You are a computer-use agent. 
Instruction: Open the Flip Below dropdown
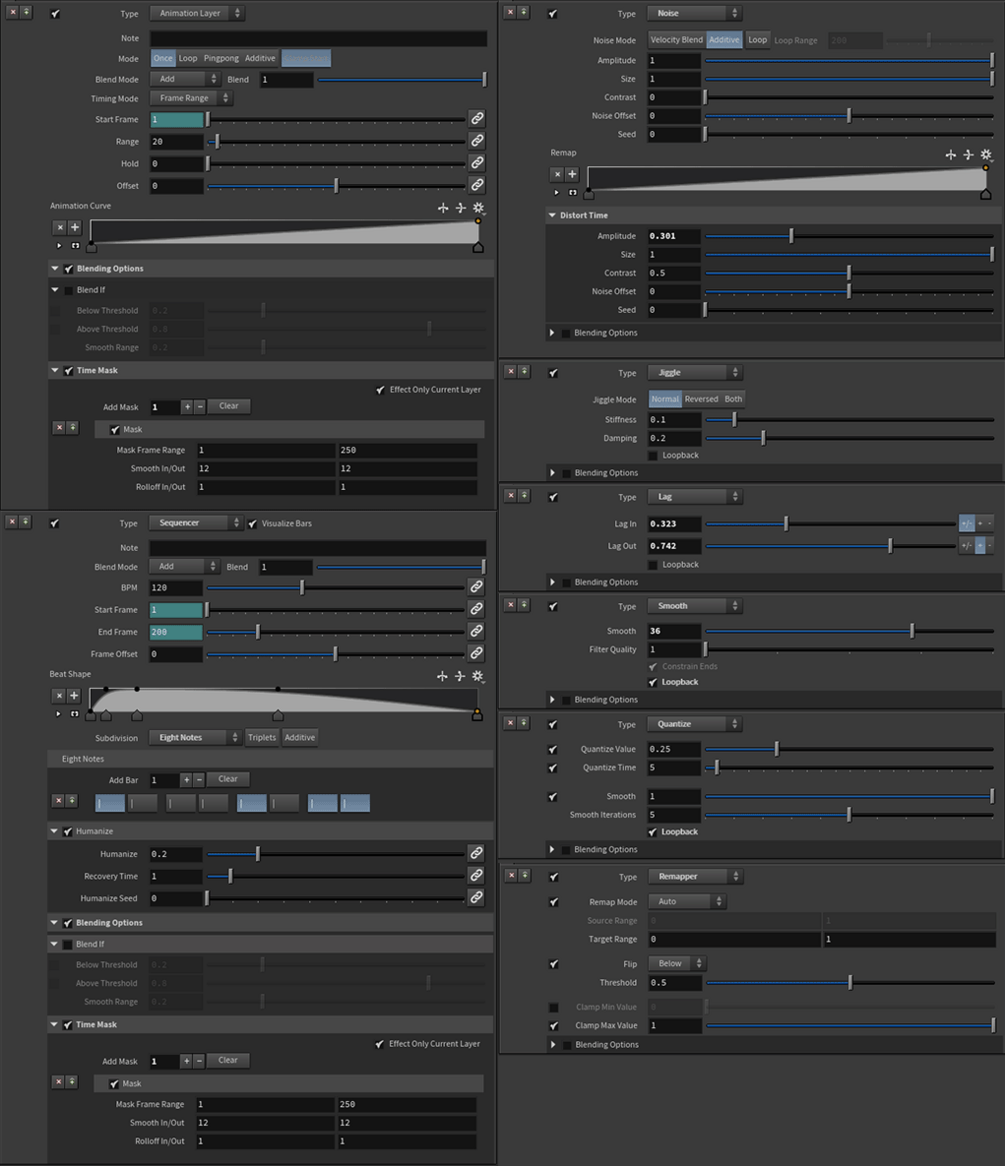click(x=676, y=963)
